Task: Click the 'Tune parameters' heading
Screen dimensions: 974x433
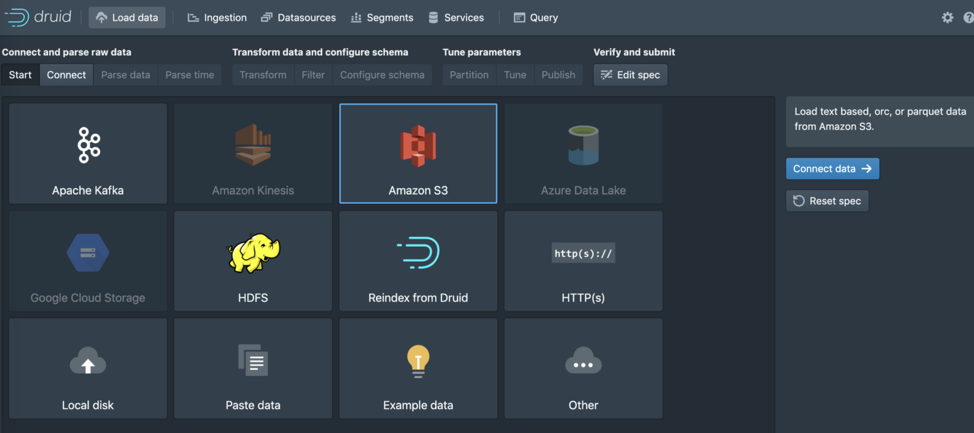Action: click(x=481, y=52)
